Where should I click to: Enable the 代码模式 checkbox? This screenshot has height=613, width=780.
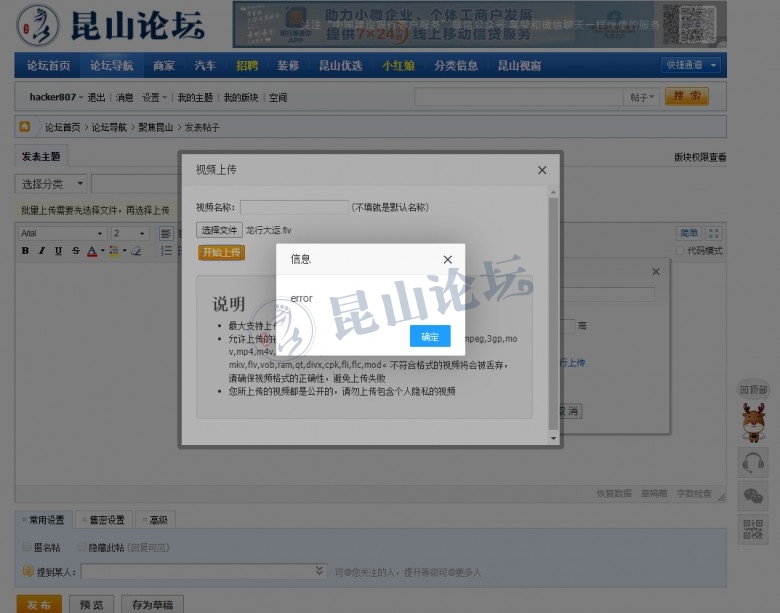(681, 251)
